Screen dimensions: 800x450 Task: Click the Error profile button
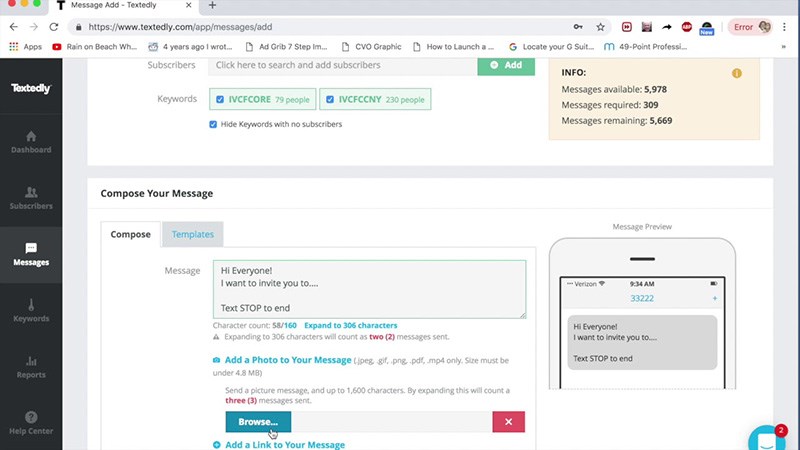pos(750,27)
